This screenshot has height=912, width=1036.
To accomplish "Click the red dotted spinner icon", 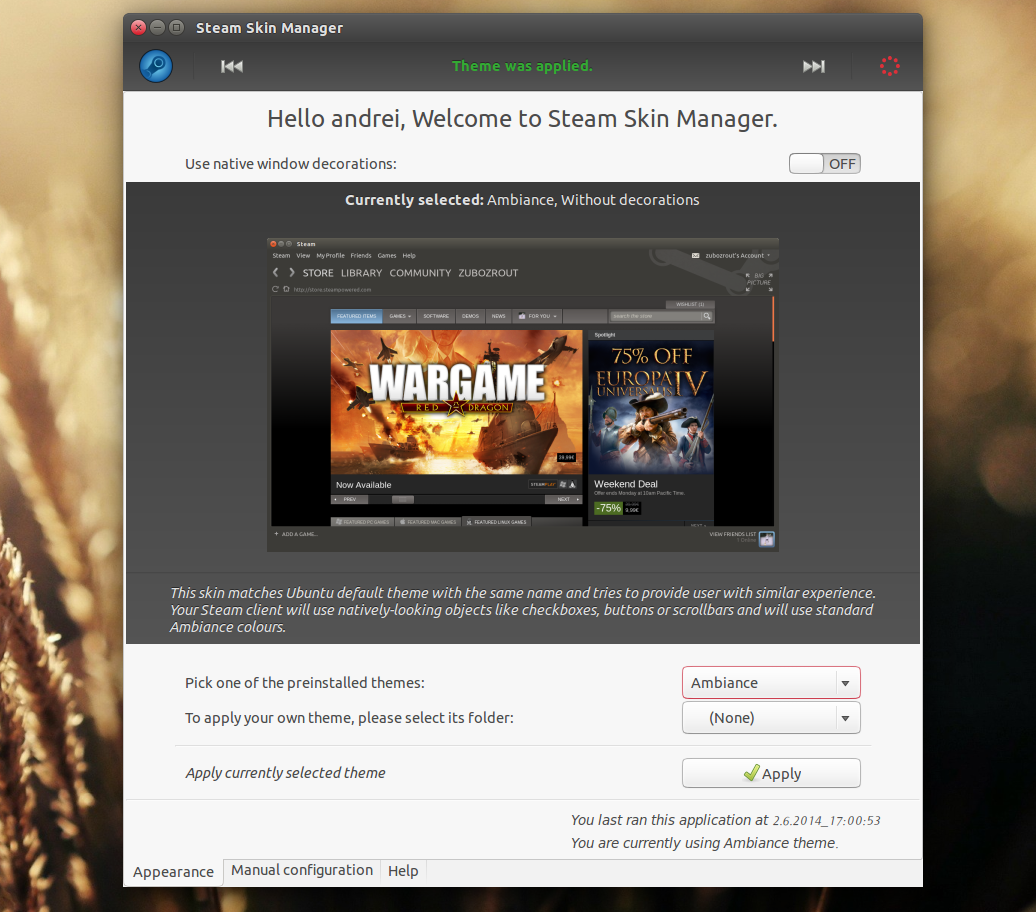I will click(x=889, y=66).
